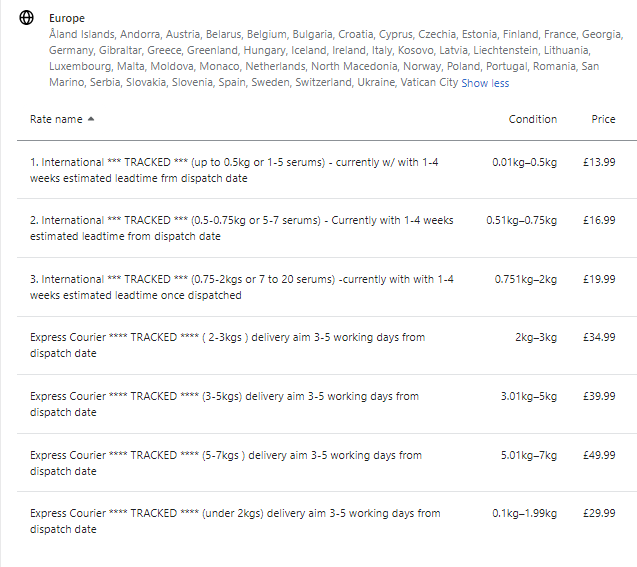The width and height of the screenshot is (637, 567).
Task: Click the 3.01kg–5kg condition value
Action: point(528,397)
